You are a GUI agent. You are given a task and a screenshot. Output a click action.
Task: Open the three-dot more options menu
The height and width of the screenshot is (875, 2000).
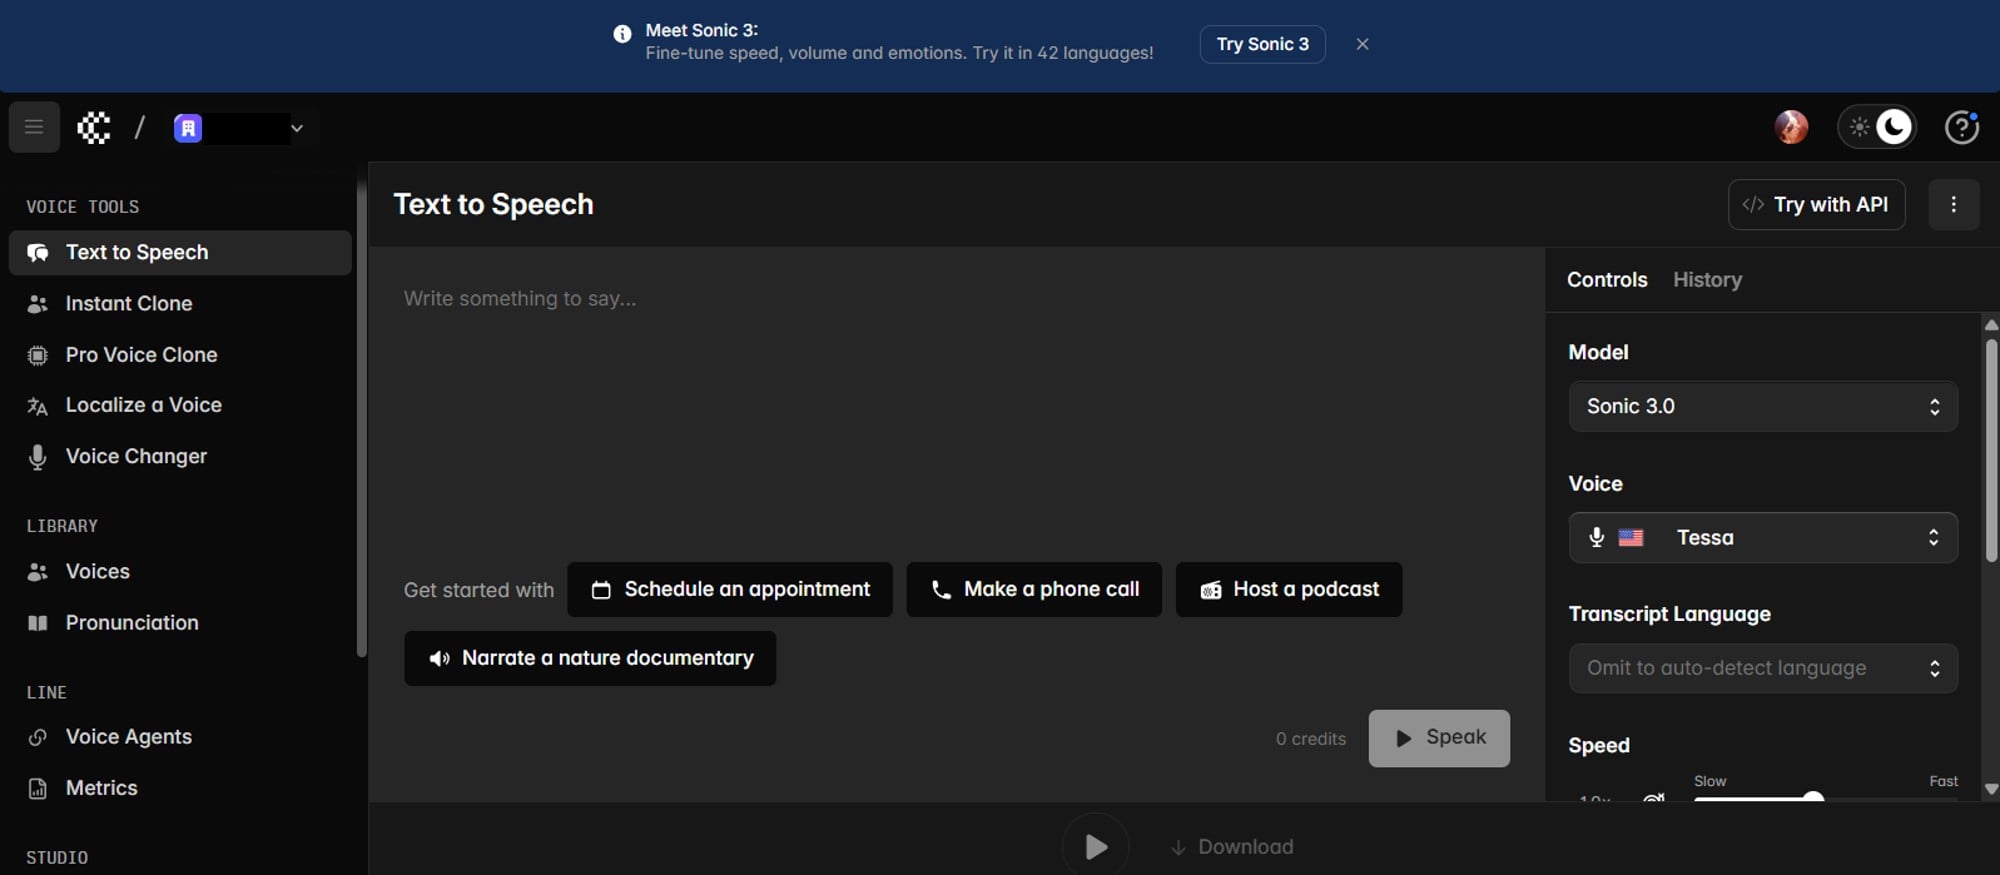(1953, 205)
